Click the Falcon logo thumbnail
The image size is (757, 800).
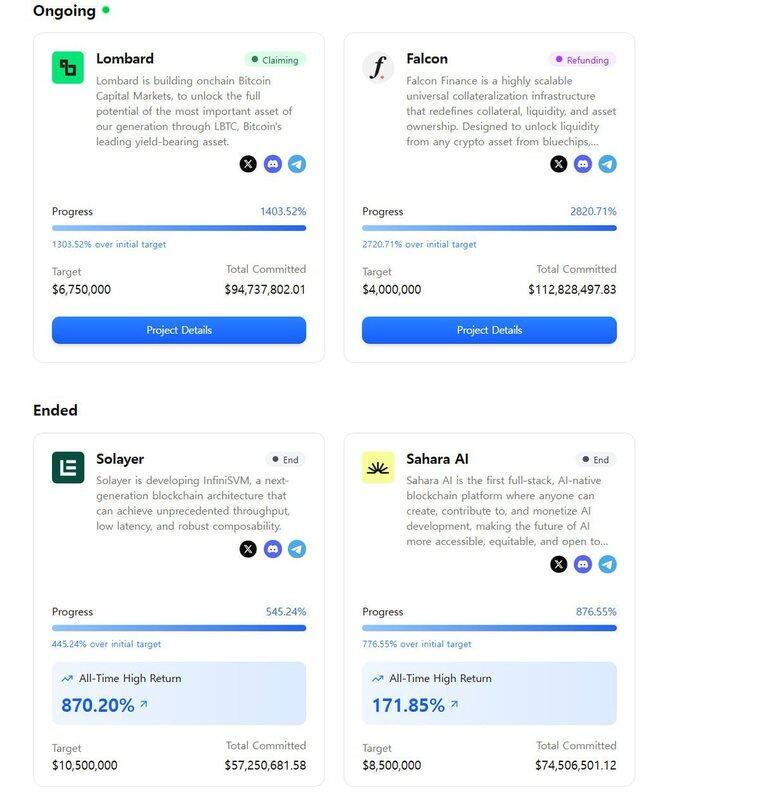378,67
